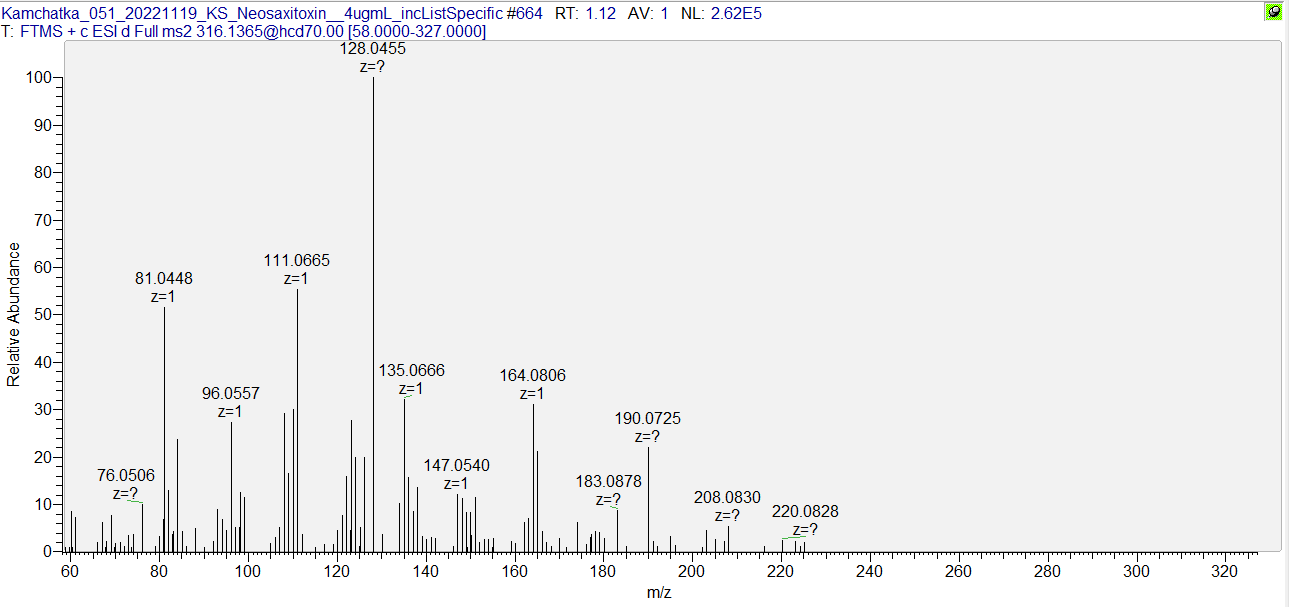Image resolution: width=1289 pixels, height=607 pixels.
Task: Click the 135.0666 peak label
Action: pos(411,371)
